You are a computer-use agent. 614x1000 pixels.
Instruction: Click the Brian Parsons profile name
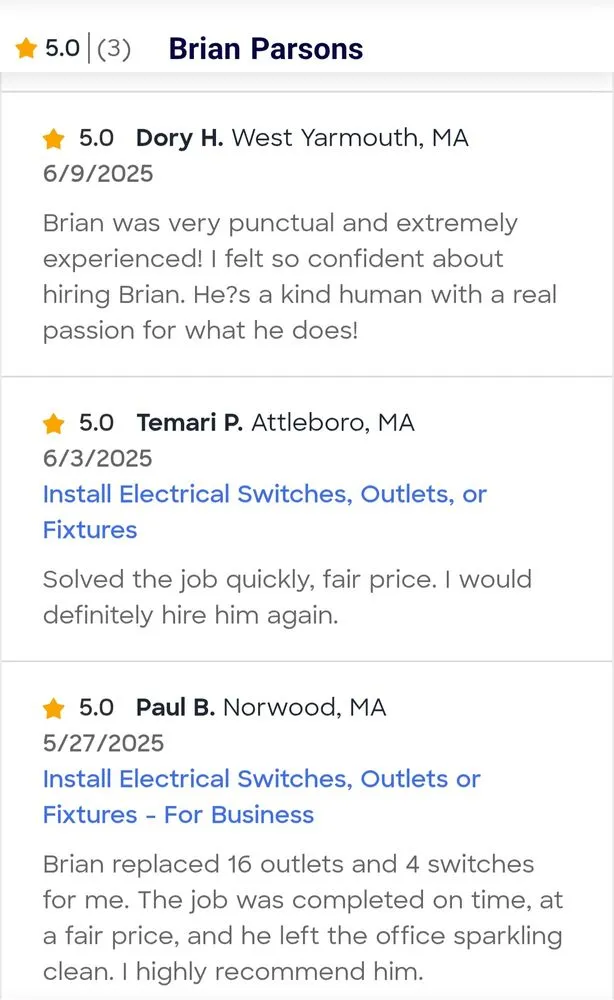click(x=265, y=47)
